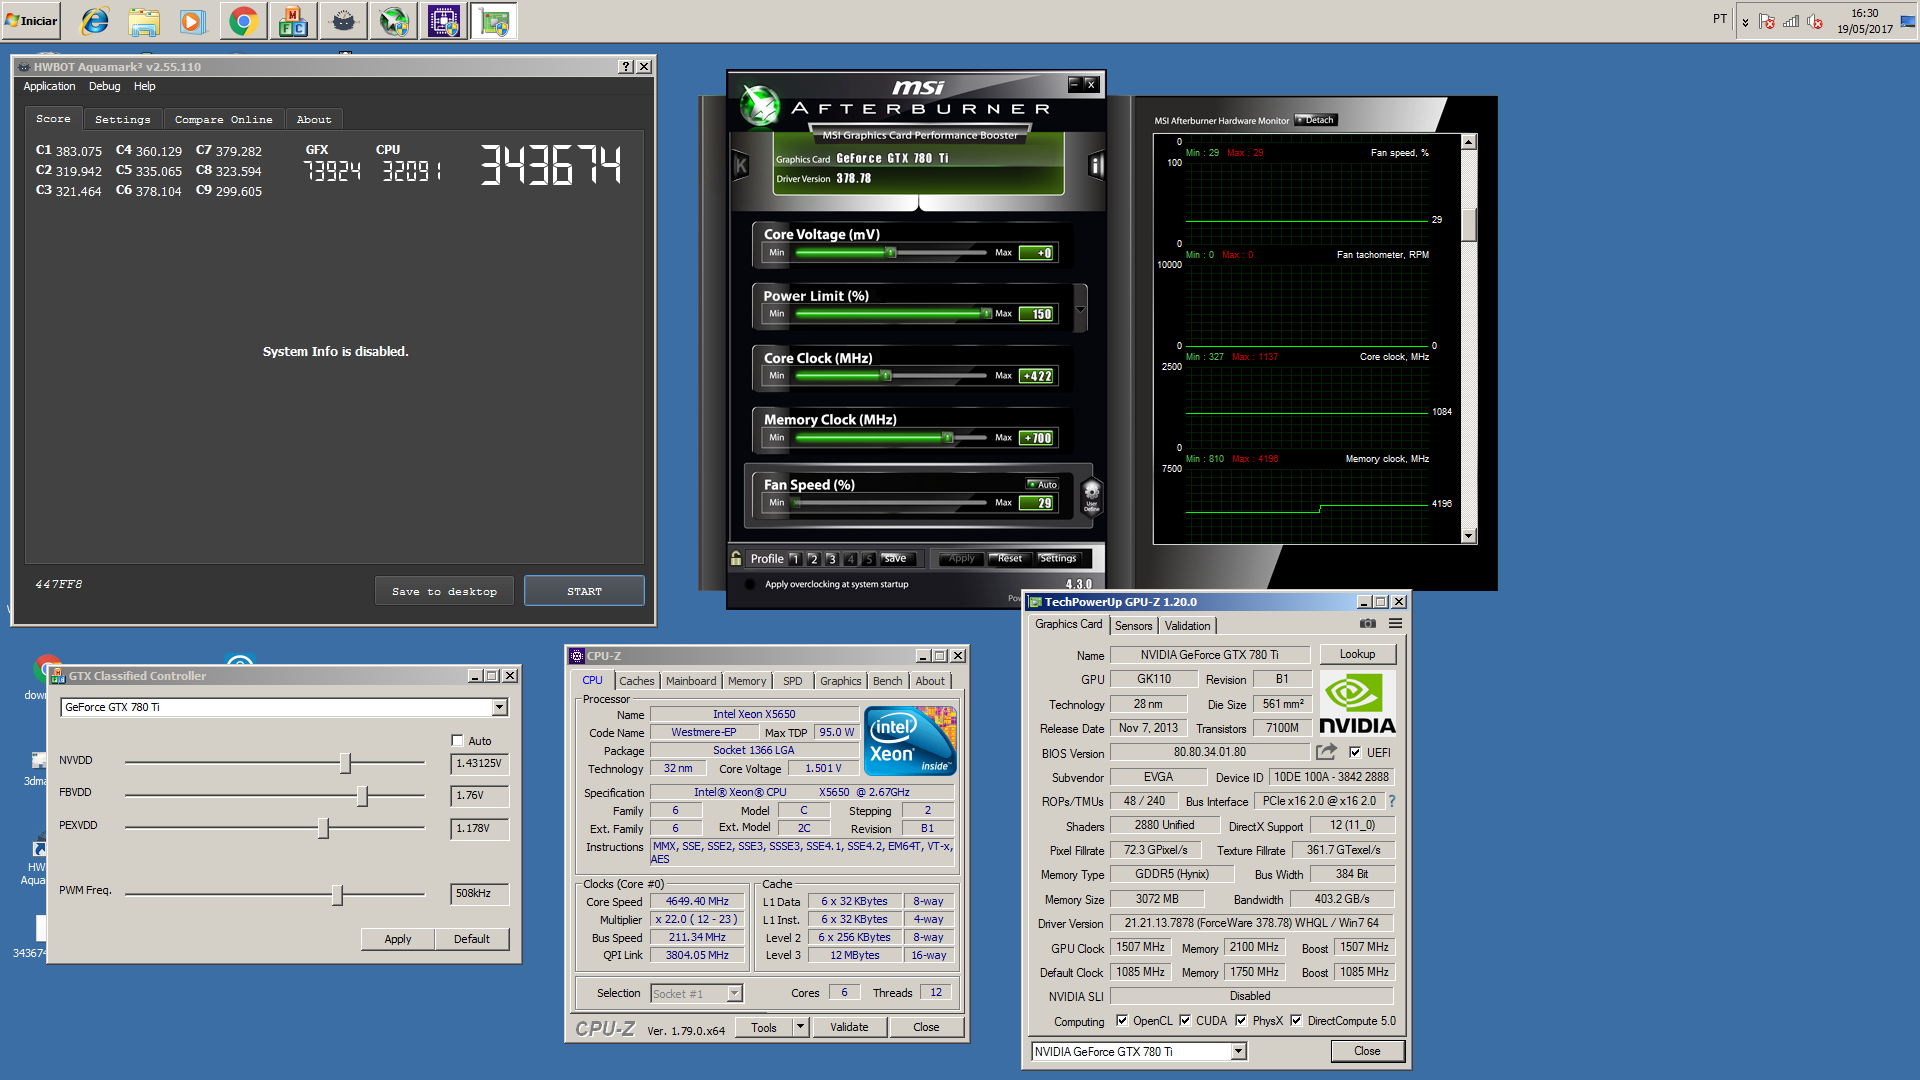Click the muted volume icon in system tray

click(1815, 21)
